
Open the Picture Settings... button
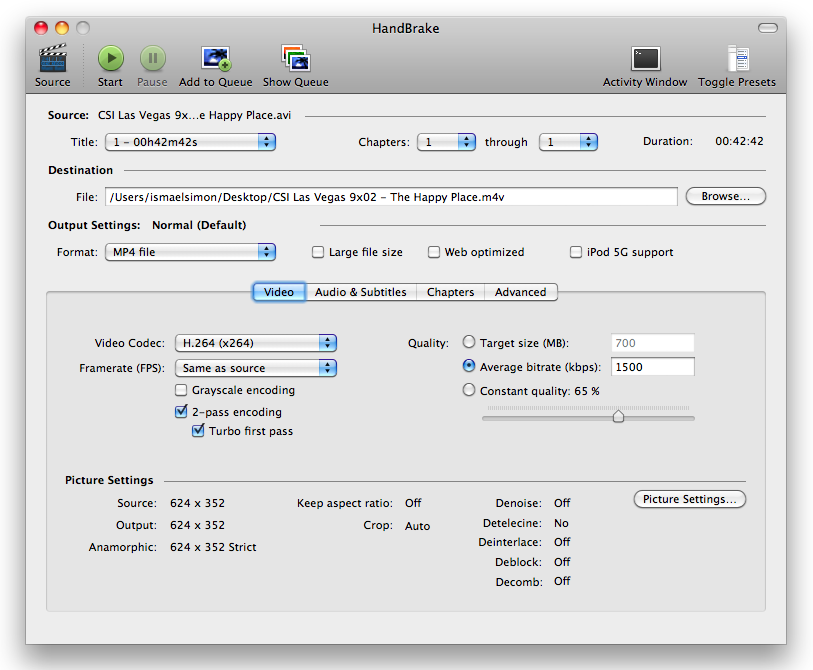pos(689,499)
